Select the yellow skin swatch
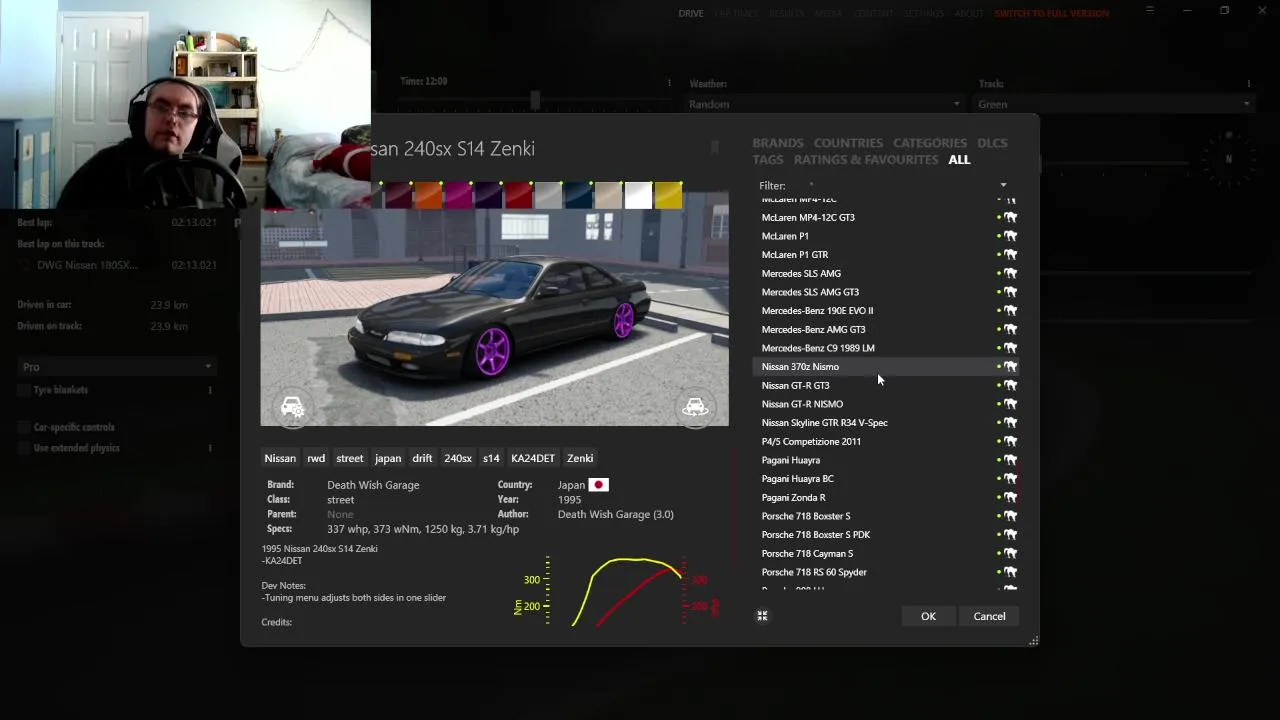The height and width of the screenshot is (720, 1280). [x=668, y=195]
